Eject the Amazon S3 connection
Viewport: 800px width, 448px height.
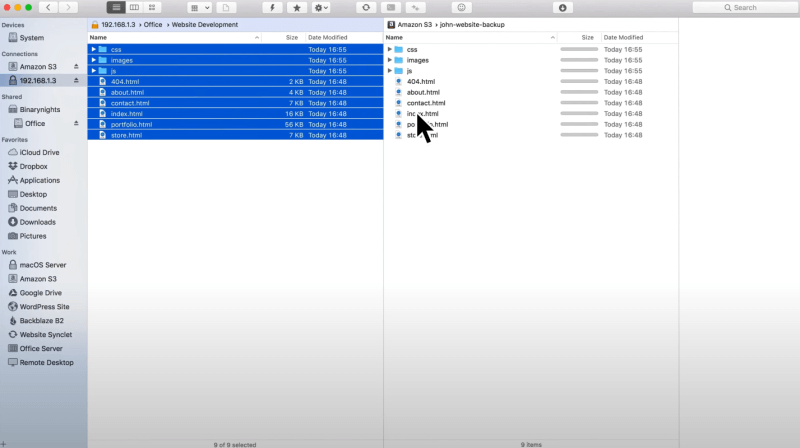pyautogui.click(x=76, y=66)
